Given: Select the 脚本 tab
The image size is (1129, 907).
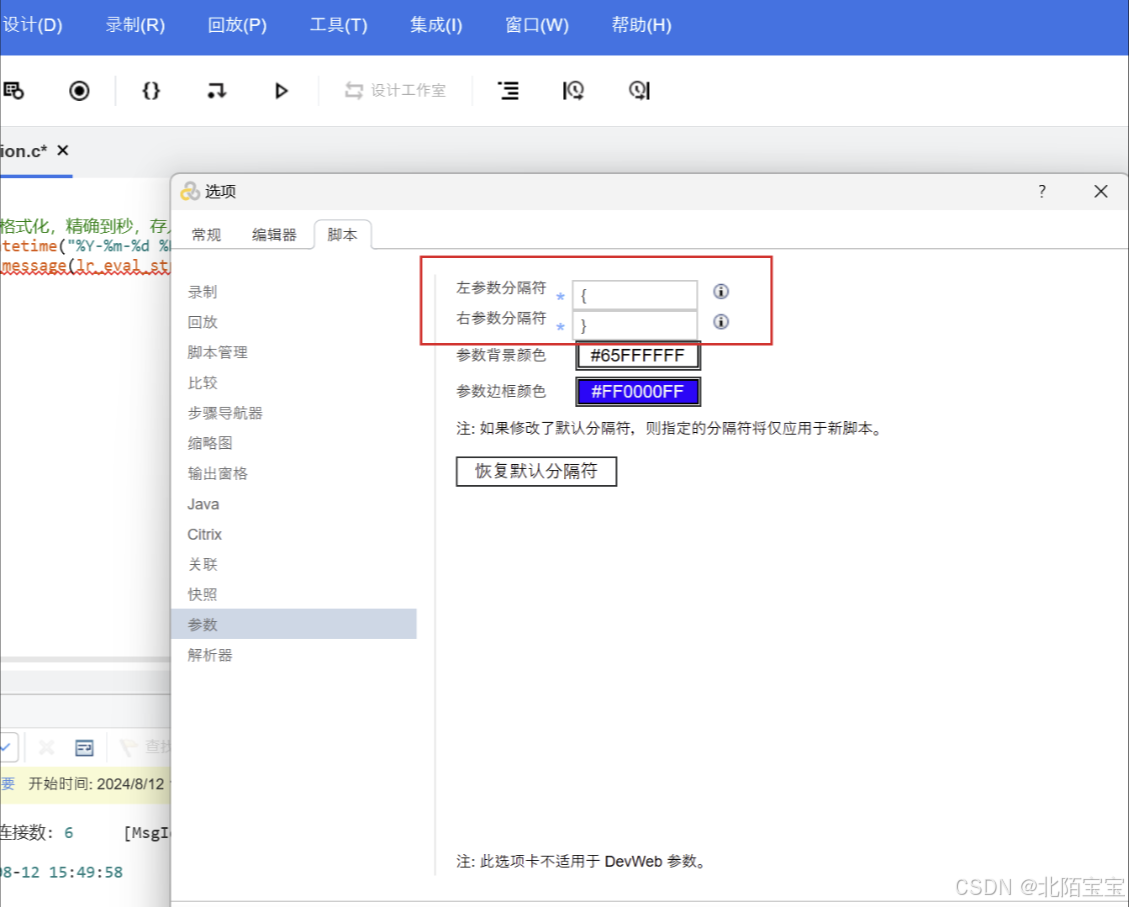Looking at the screenshot, I should point(343,235).
